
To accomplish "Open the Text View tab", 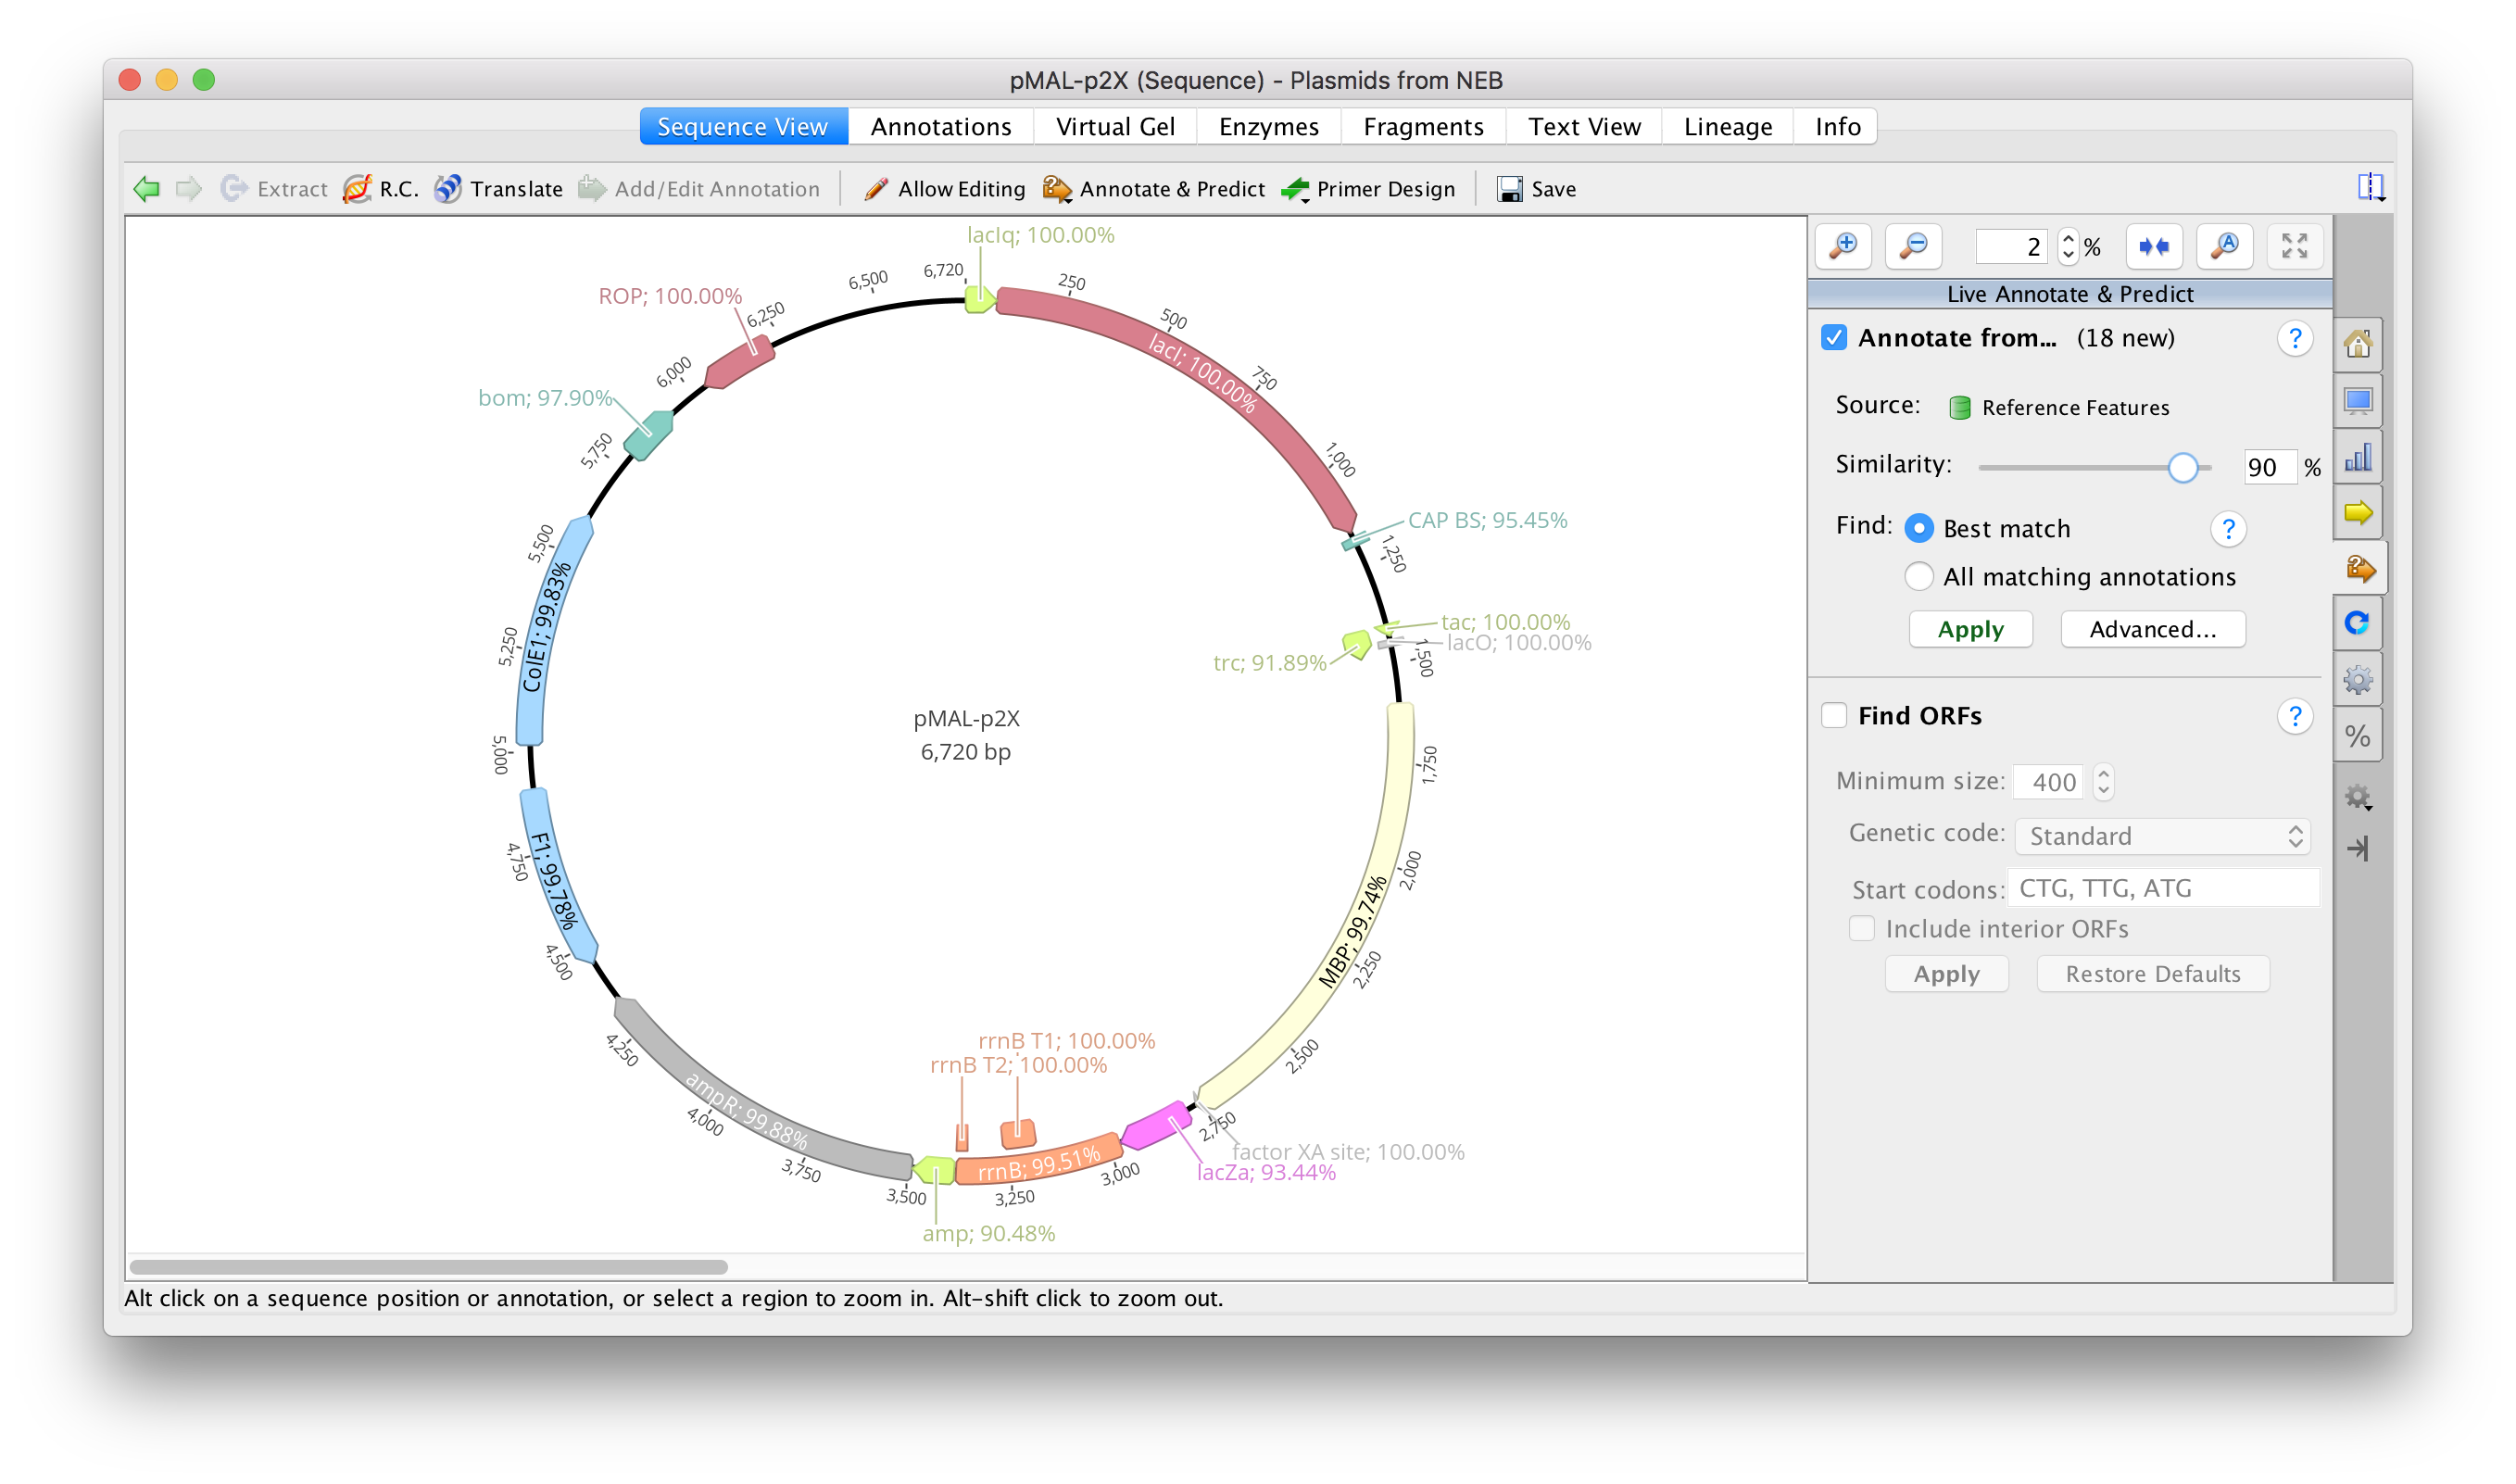I will 1584,126.
